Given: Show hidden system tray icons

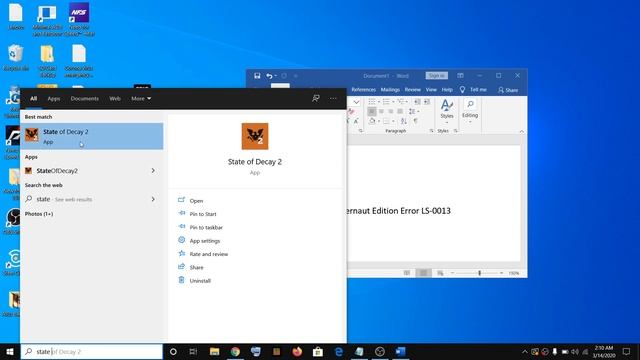Looking at the screenshot, I should [x=524, y=351].
